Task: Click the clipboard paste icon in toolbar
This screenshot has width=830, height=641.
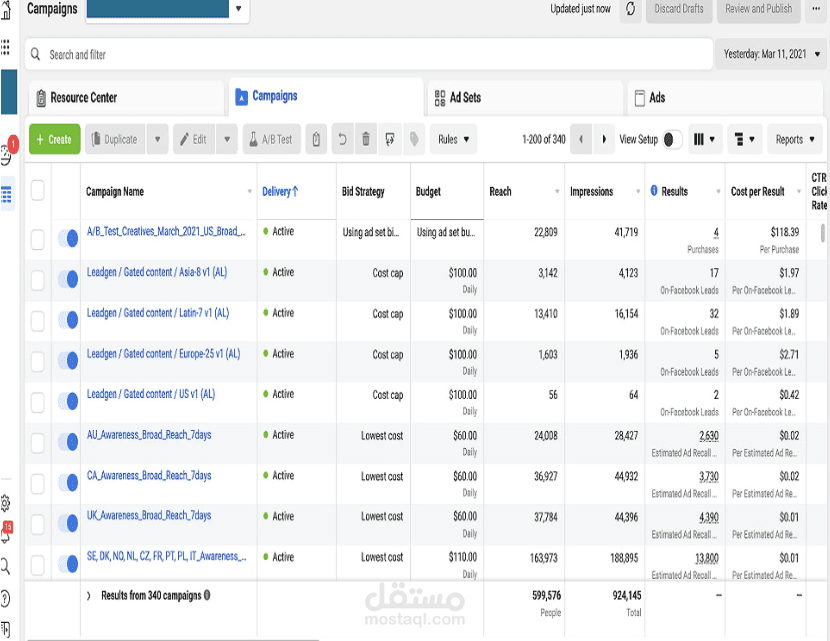Action: pyautogui.click(x=316, y=139)
